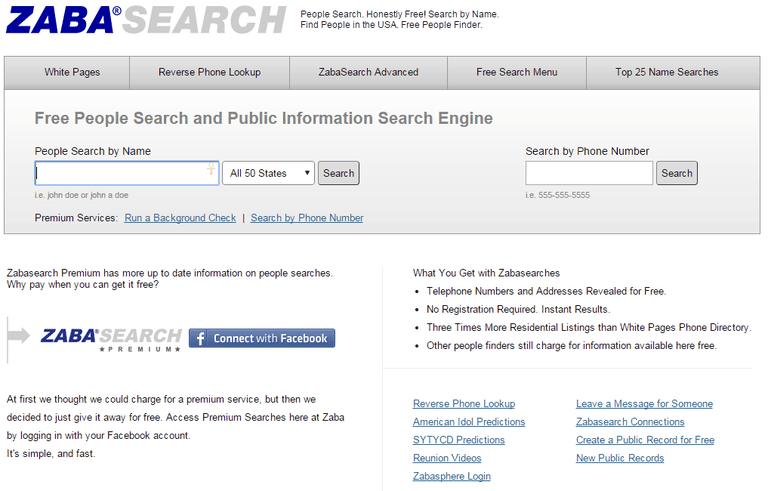Open New Public Records link

point(620,458)
